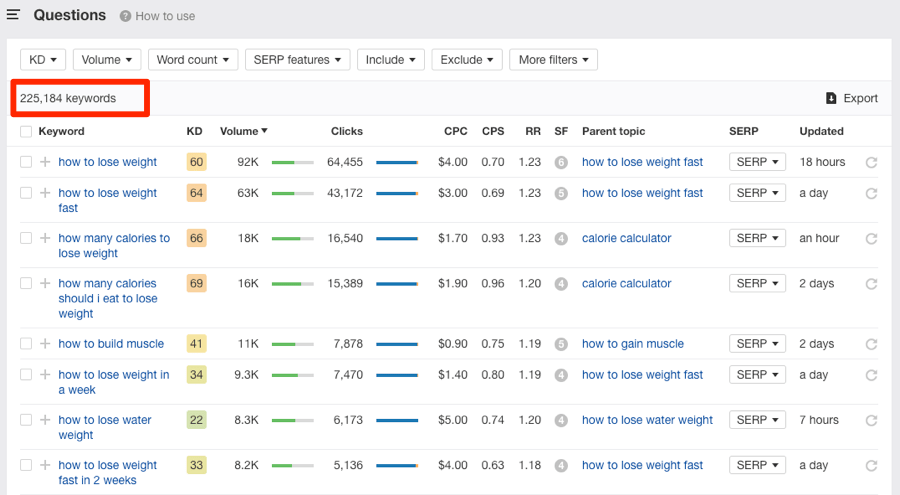Sort table by Clicks column header

click(347, 131)
